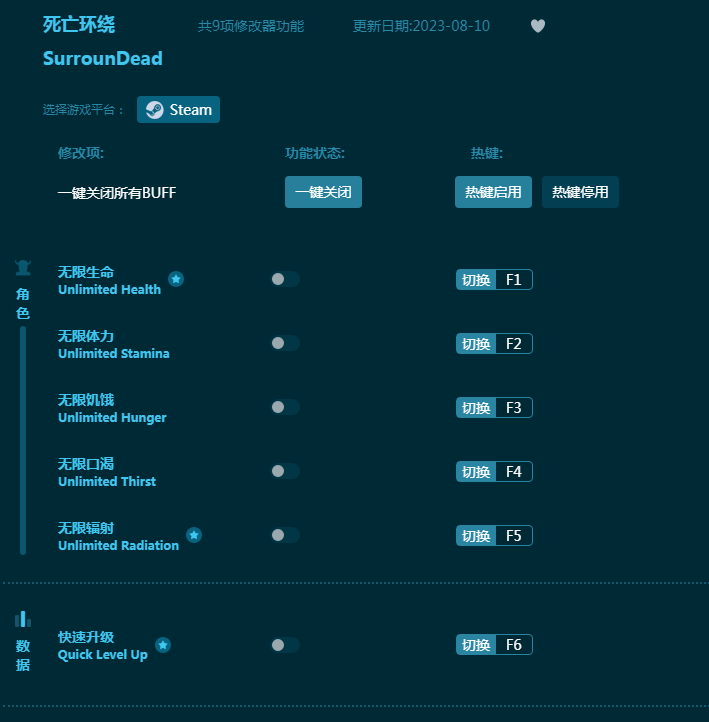This screenshot has height=722, width=709.
Task: Enable the Unlimited Stamina switch
Action: [x=285, y=343]
